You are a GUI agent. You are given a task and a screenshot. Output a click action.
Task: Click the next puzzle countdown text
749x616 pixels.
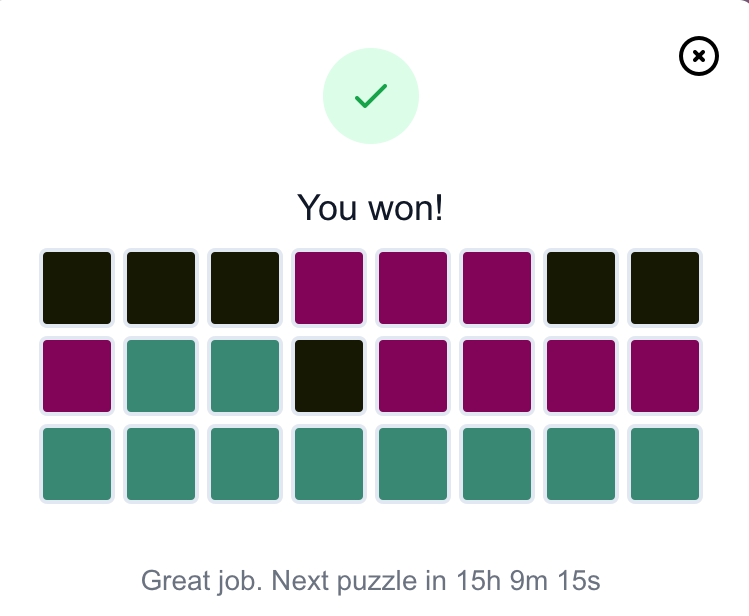pos(371,581)
